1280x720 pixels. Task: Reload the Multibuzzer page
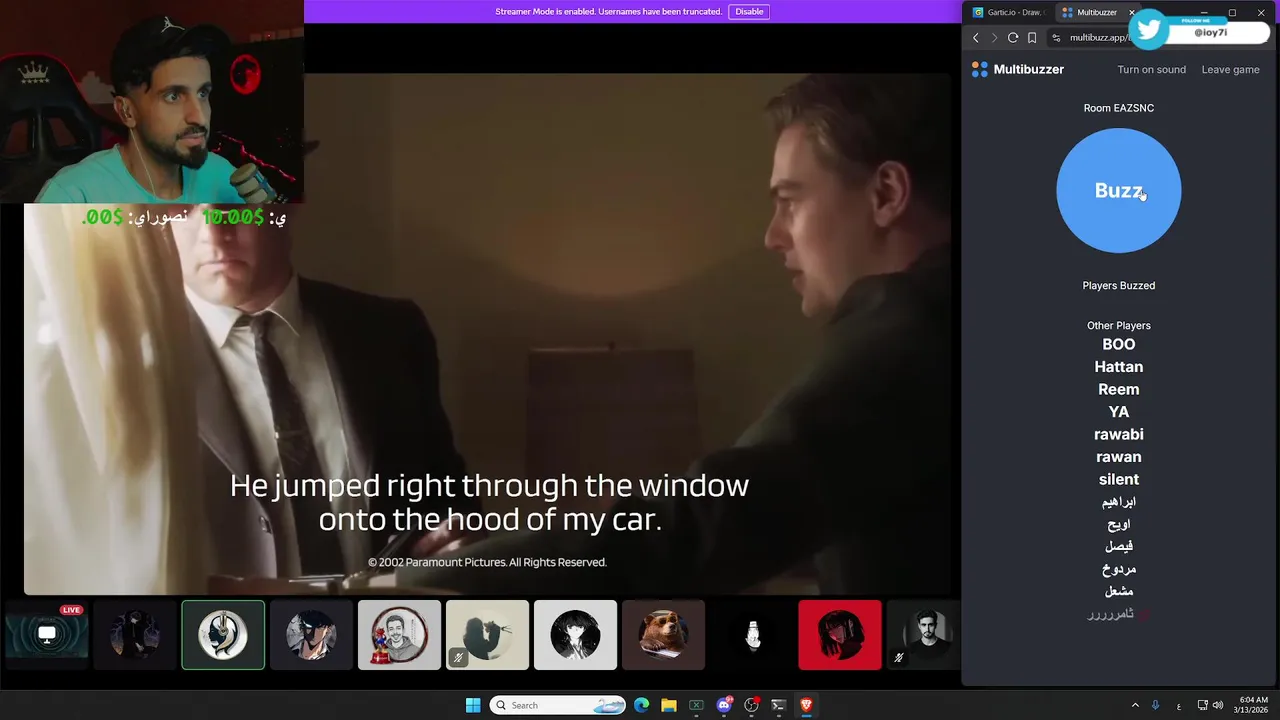[1013, 38]
